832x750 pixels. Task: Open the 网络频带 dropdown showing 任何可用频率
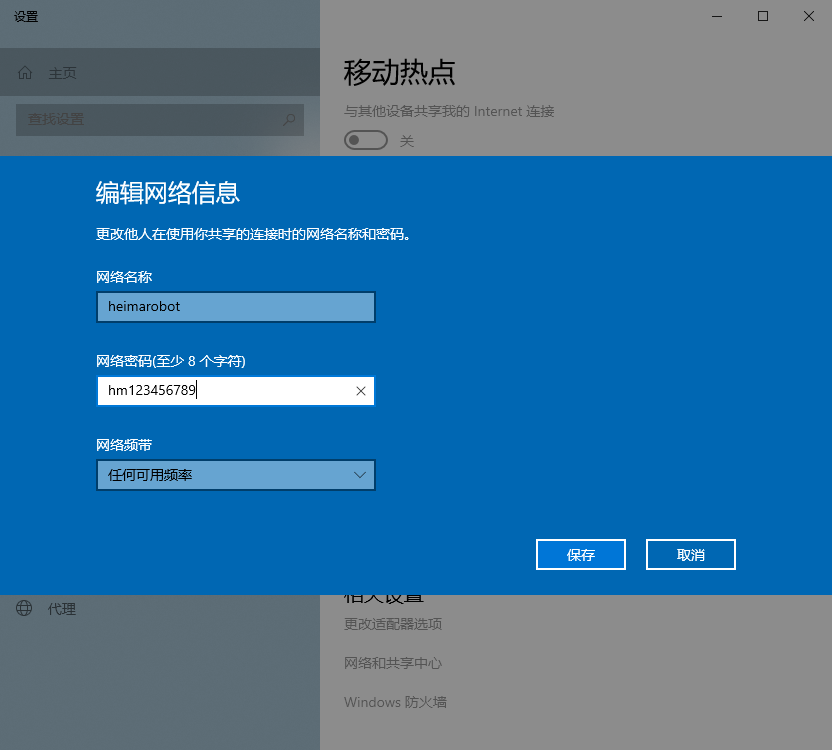(235, 475)
